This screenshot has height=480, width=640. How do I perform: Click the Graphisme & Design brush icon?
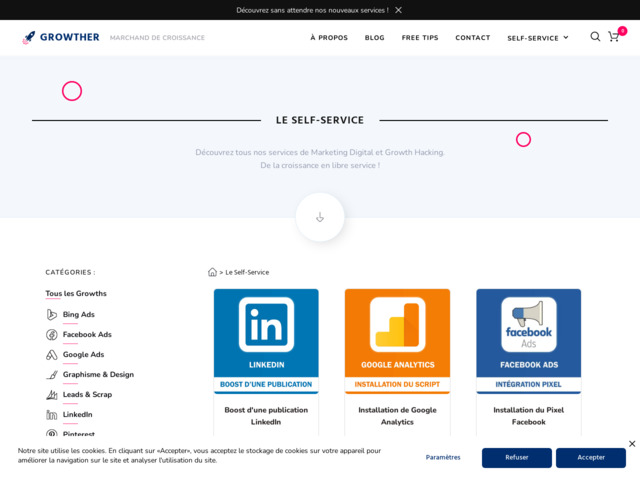click(51, 375)
